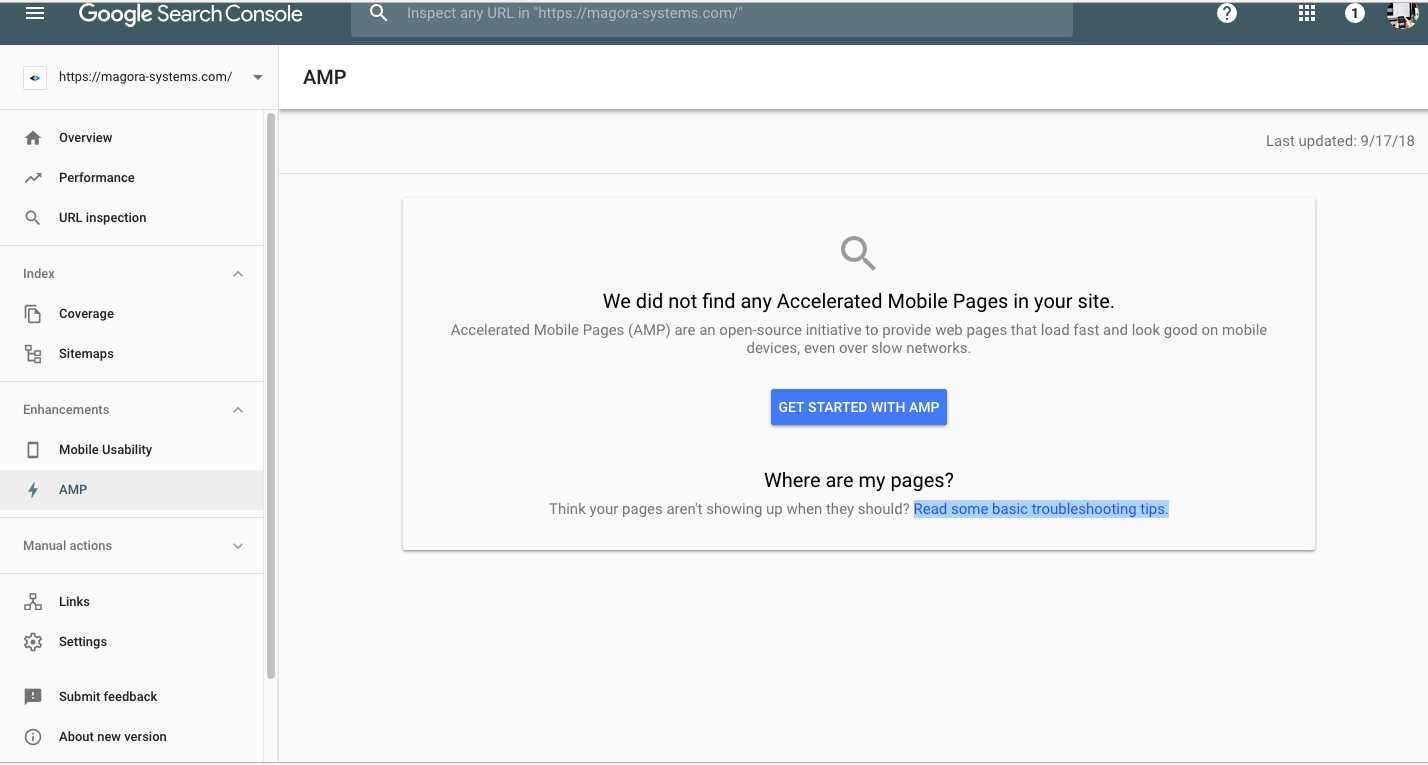Click the sidebar vertical scrollbar
This screenshot has width=1428, height=765.
click(x=271, y=396)
